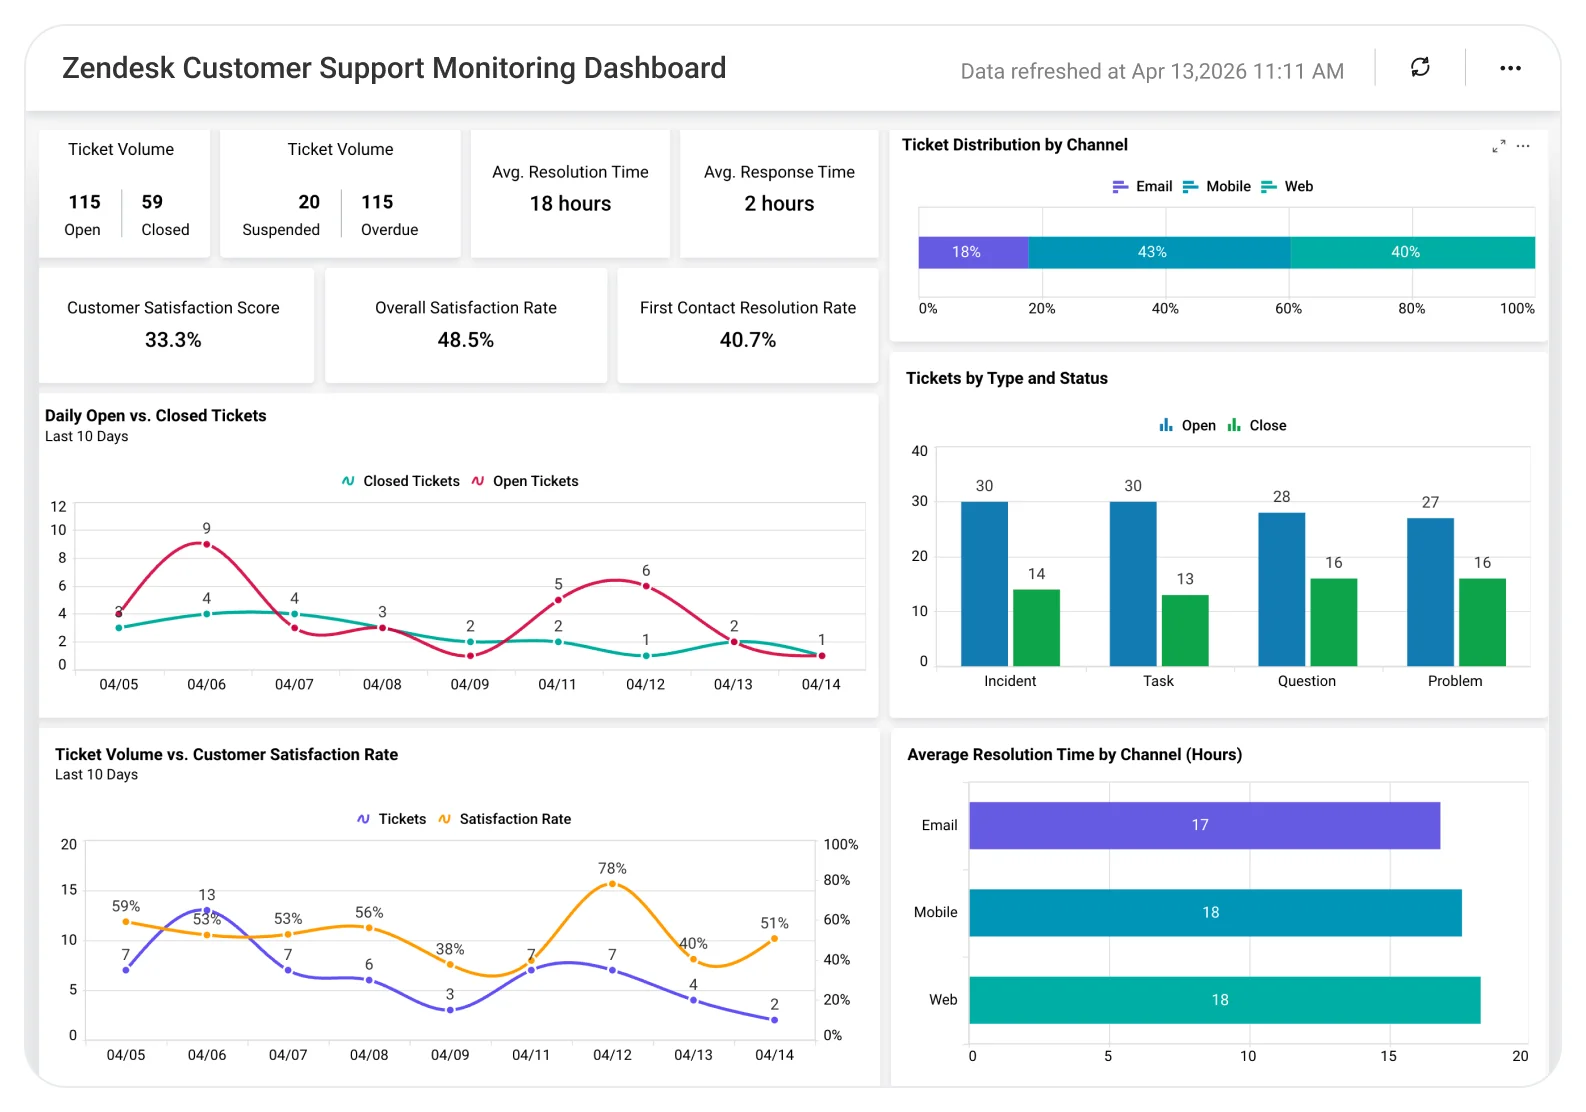This screenshot has height=1112, width=1586.
Task: Open the dashboard more options menu in the header
Action: (1510, 68)
